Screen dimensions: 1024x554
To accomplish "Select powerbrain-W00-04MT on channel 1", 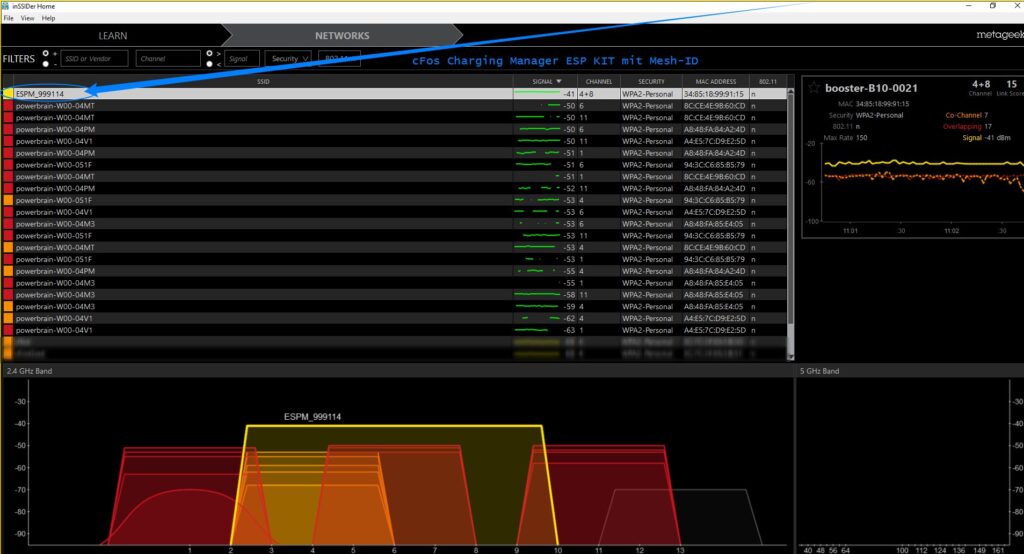I will tap(394, 176).
